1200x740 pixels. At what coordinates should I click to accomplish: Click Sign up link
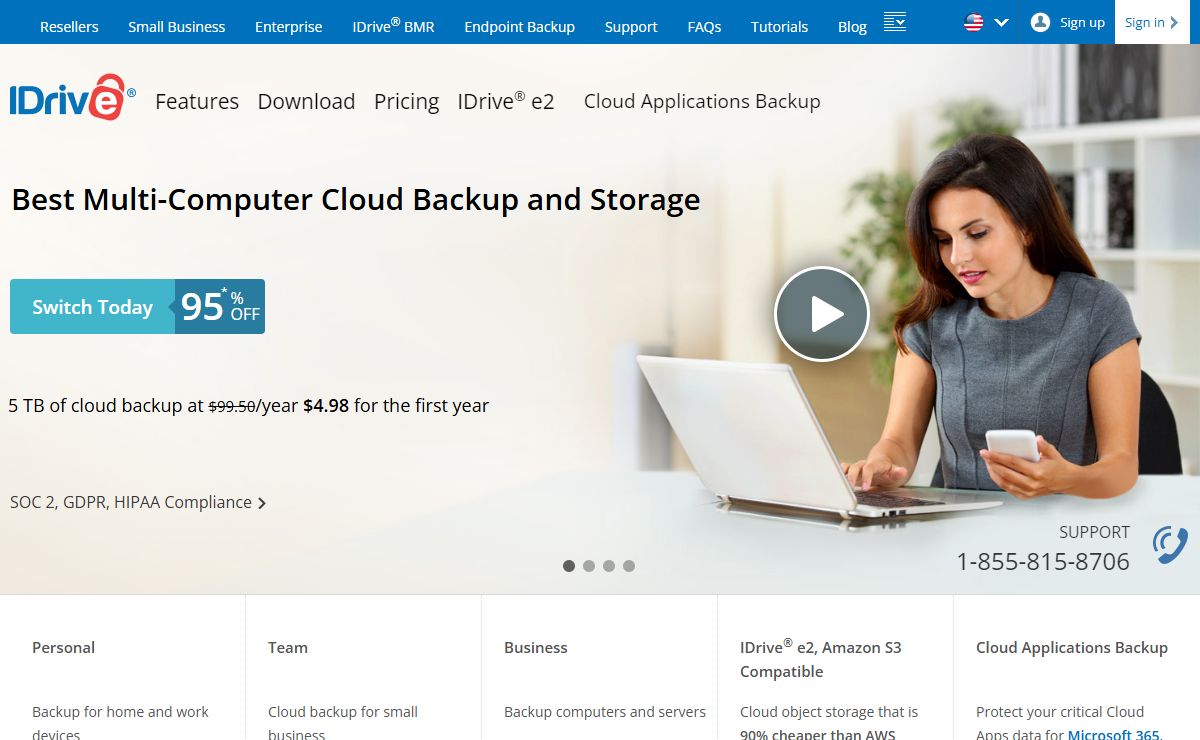(x=1082, y=22)
